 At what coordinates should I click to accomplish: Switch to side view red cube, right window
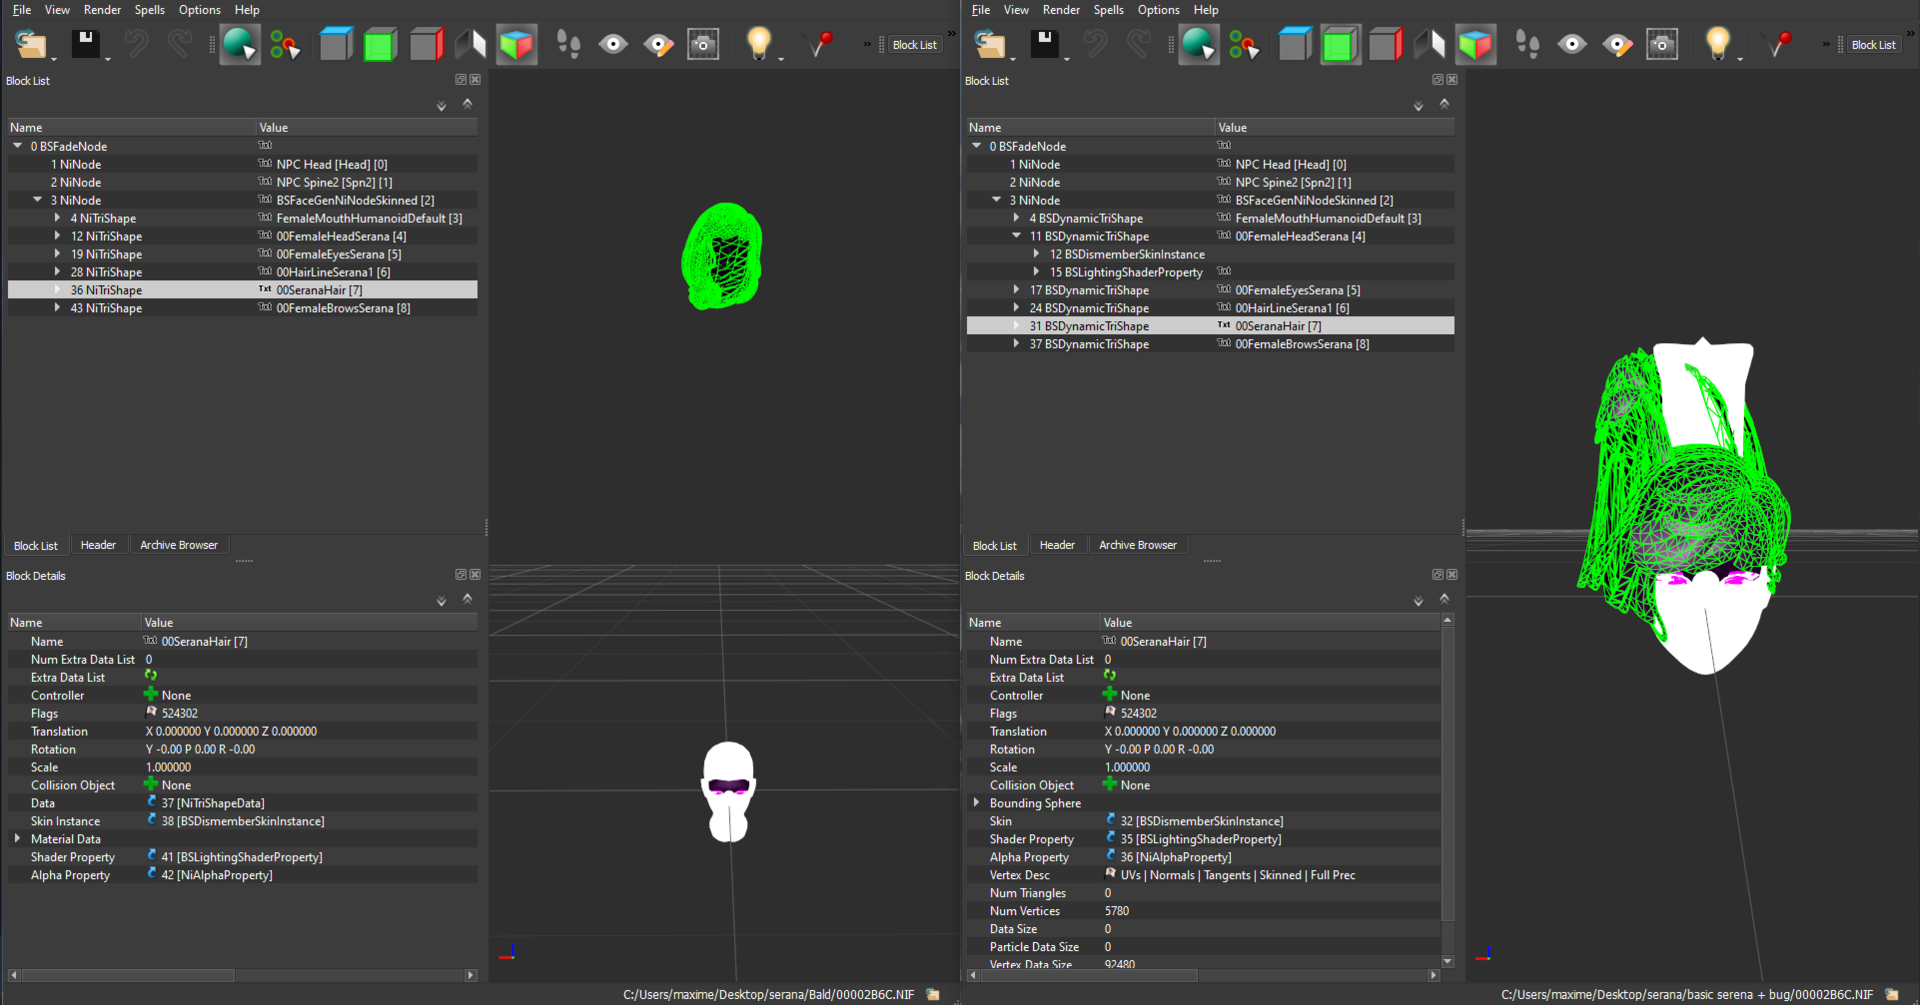[1385, 44]
